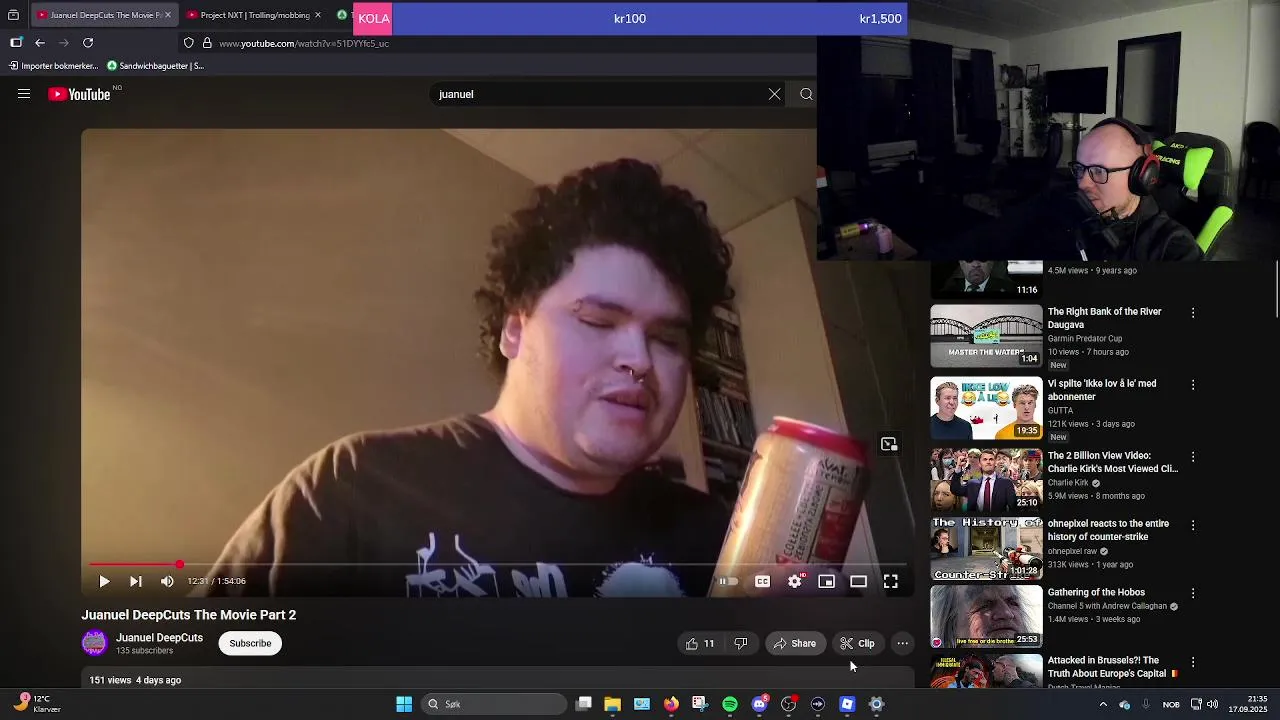Viewport: 1280px width, 720px height.
Task: Open options for Attacked in Brussels video
Action: [1193, 662]
